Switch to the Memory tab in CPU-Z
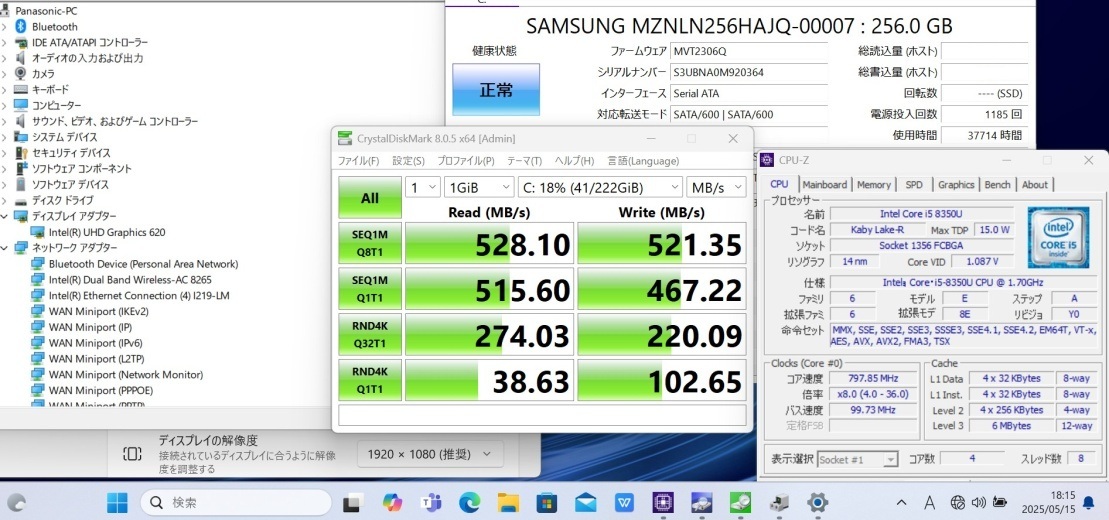 point(873,185)
